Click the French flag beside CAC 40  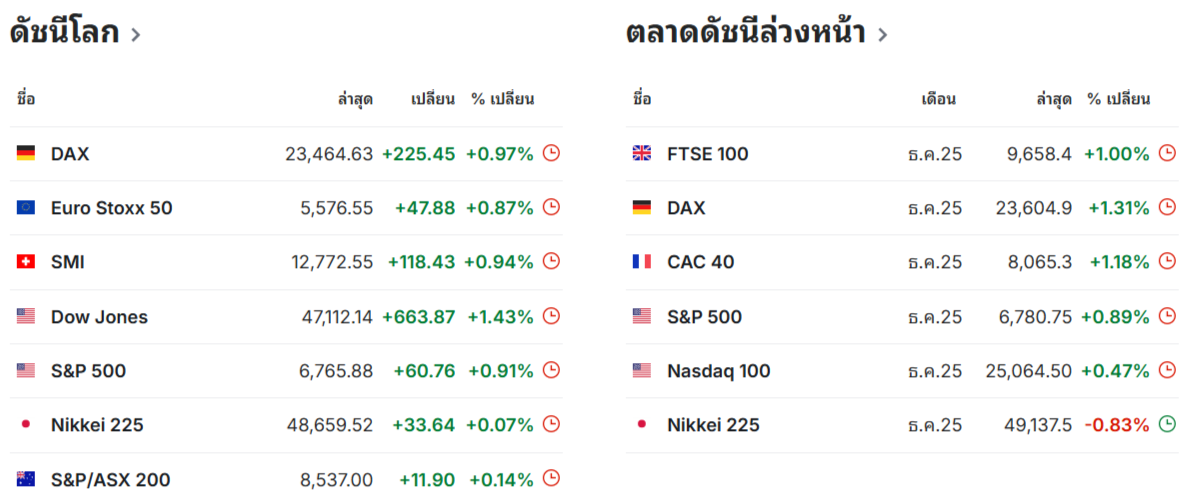(x=642, y=262)
